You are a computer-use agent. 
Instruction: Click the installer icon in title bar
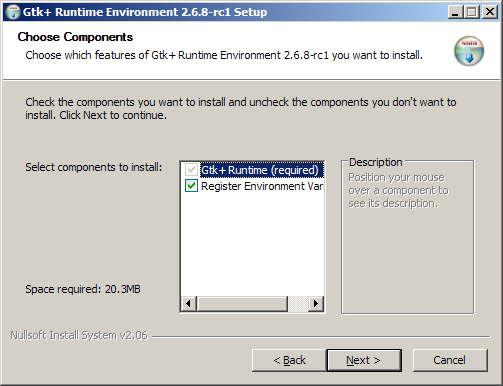click(13, 12)
